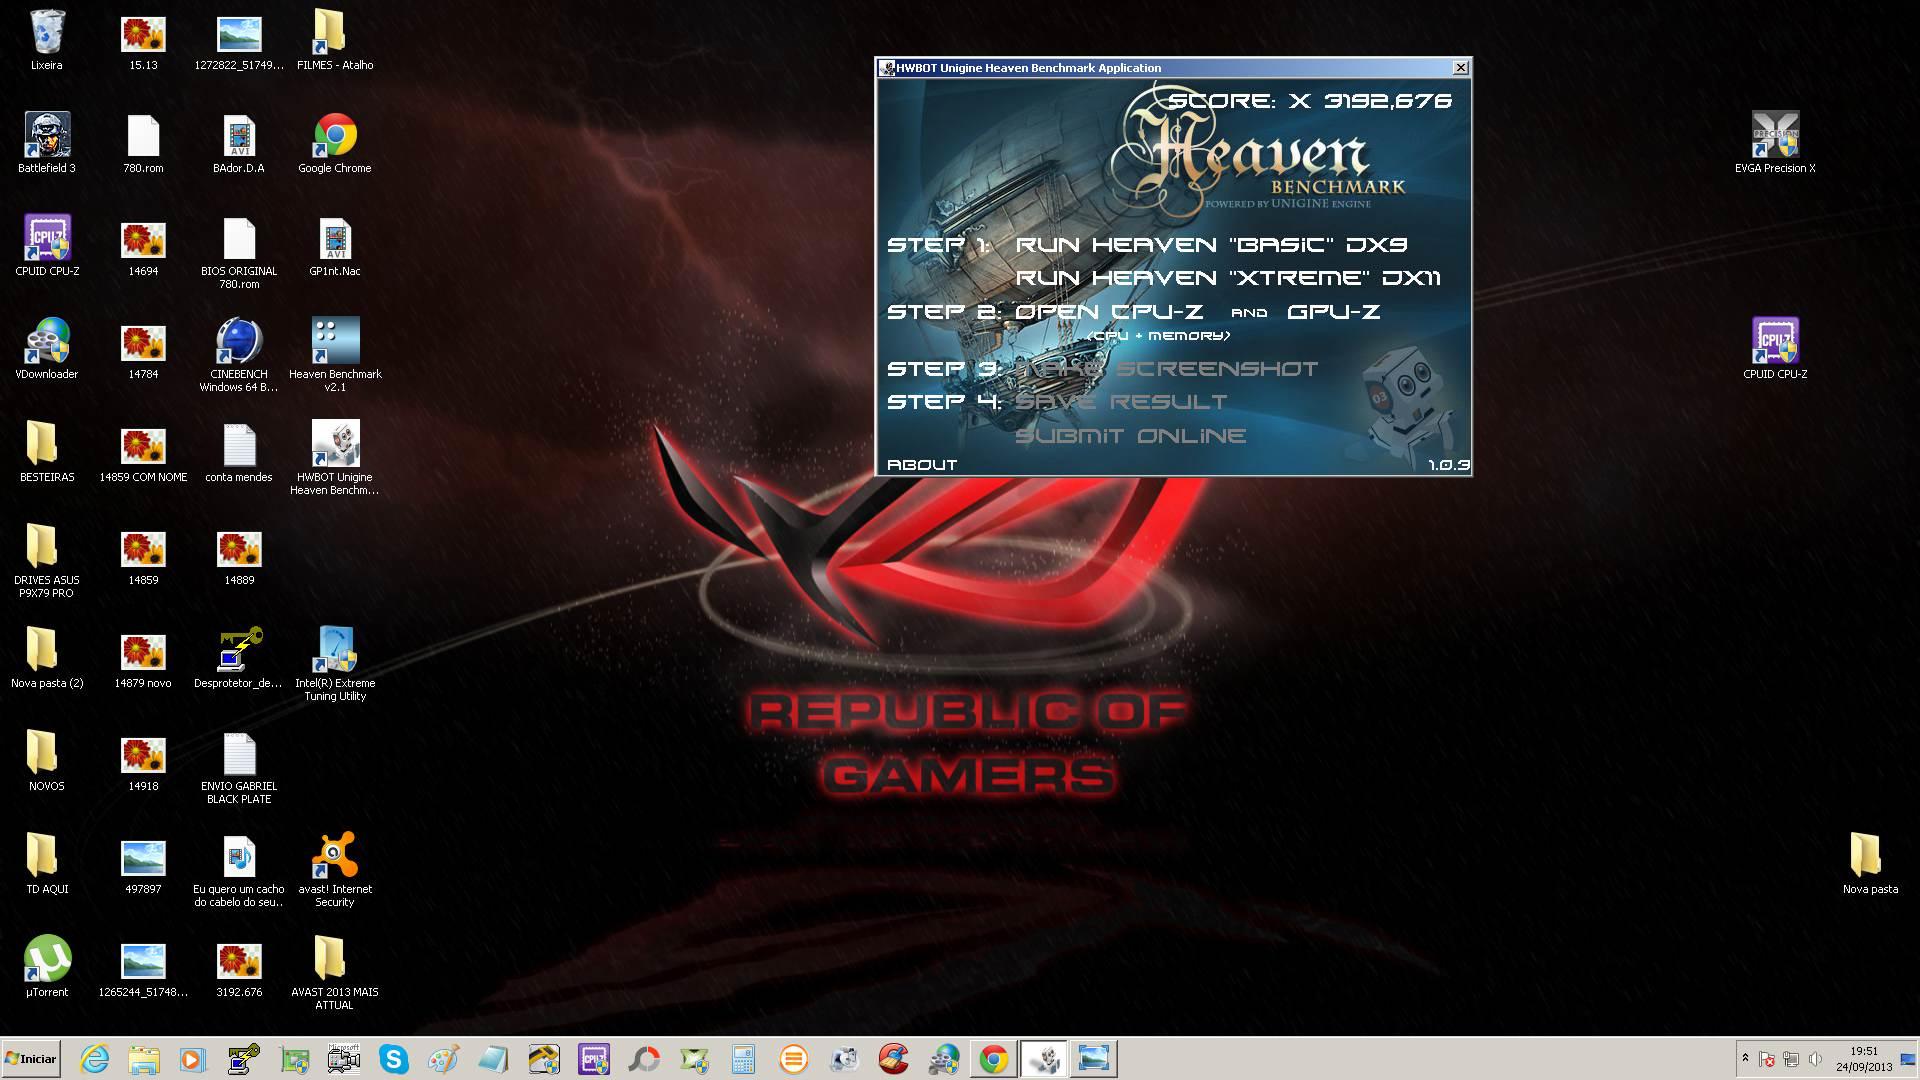Open Paint from the taskbar
This screenshot has height=1080, width=1920.
pyautogui.click(x=444, y=1059)
